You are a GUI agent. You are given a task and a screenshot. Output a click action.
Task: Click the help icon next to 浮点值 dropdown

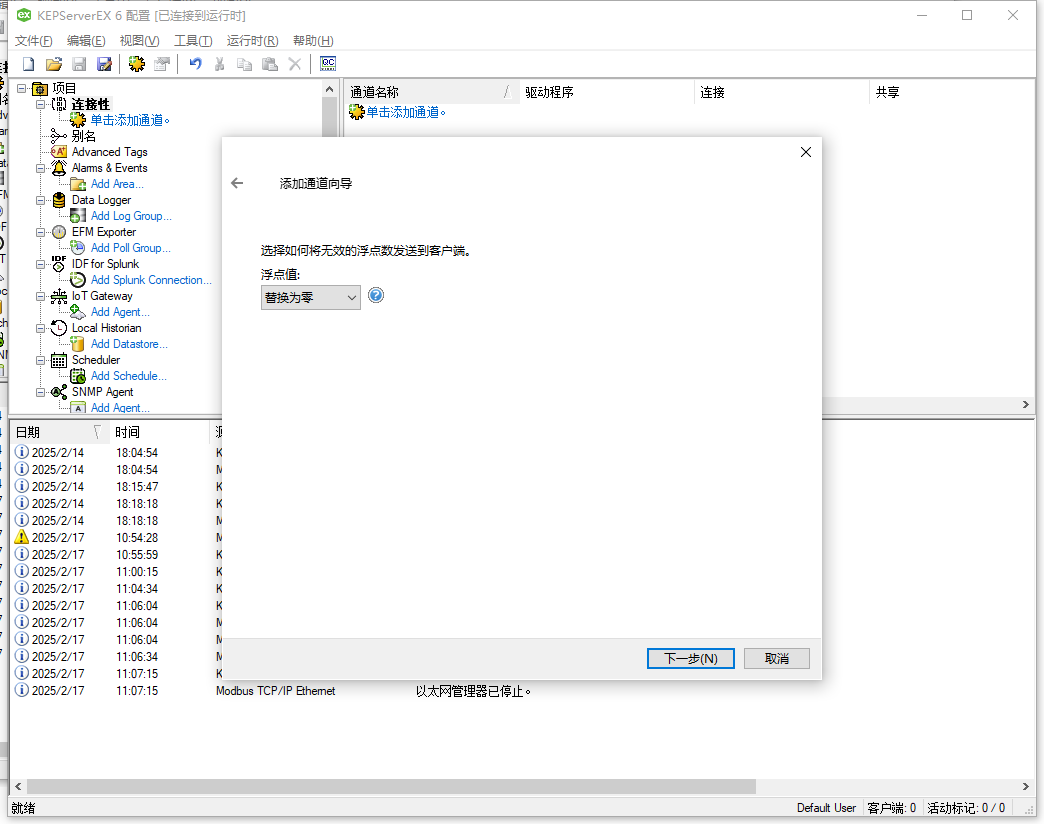pos(376,296)
